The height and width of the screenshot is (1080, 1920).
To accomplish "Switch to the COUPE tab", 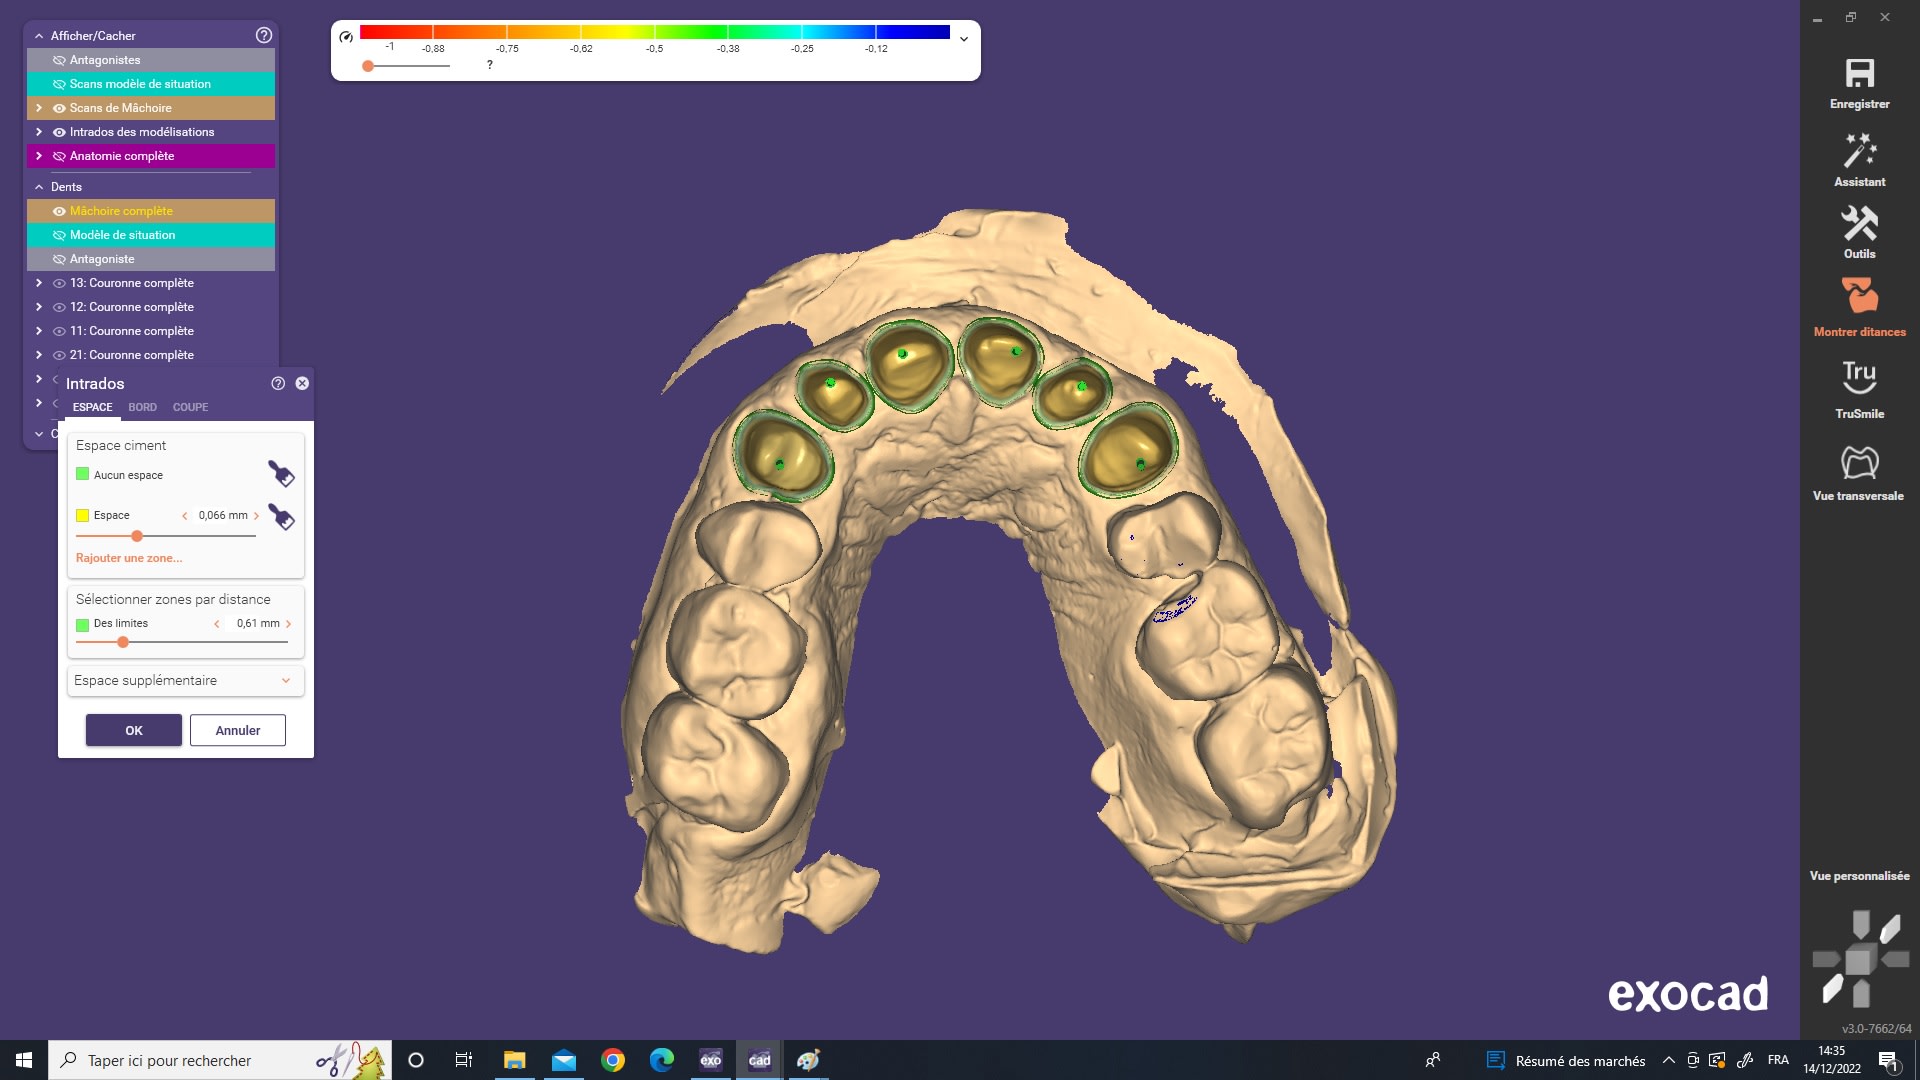I will pos(190,407).
